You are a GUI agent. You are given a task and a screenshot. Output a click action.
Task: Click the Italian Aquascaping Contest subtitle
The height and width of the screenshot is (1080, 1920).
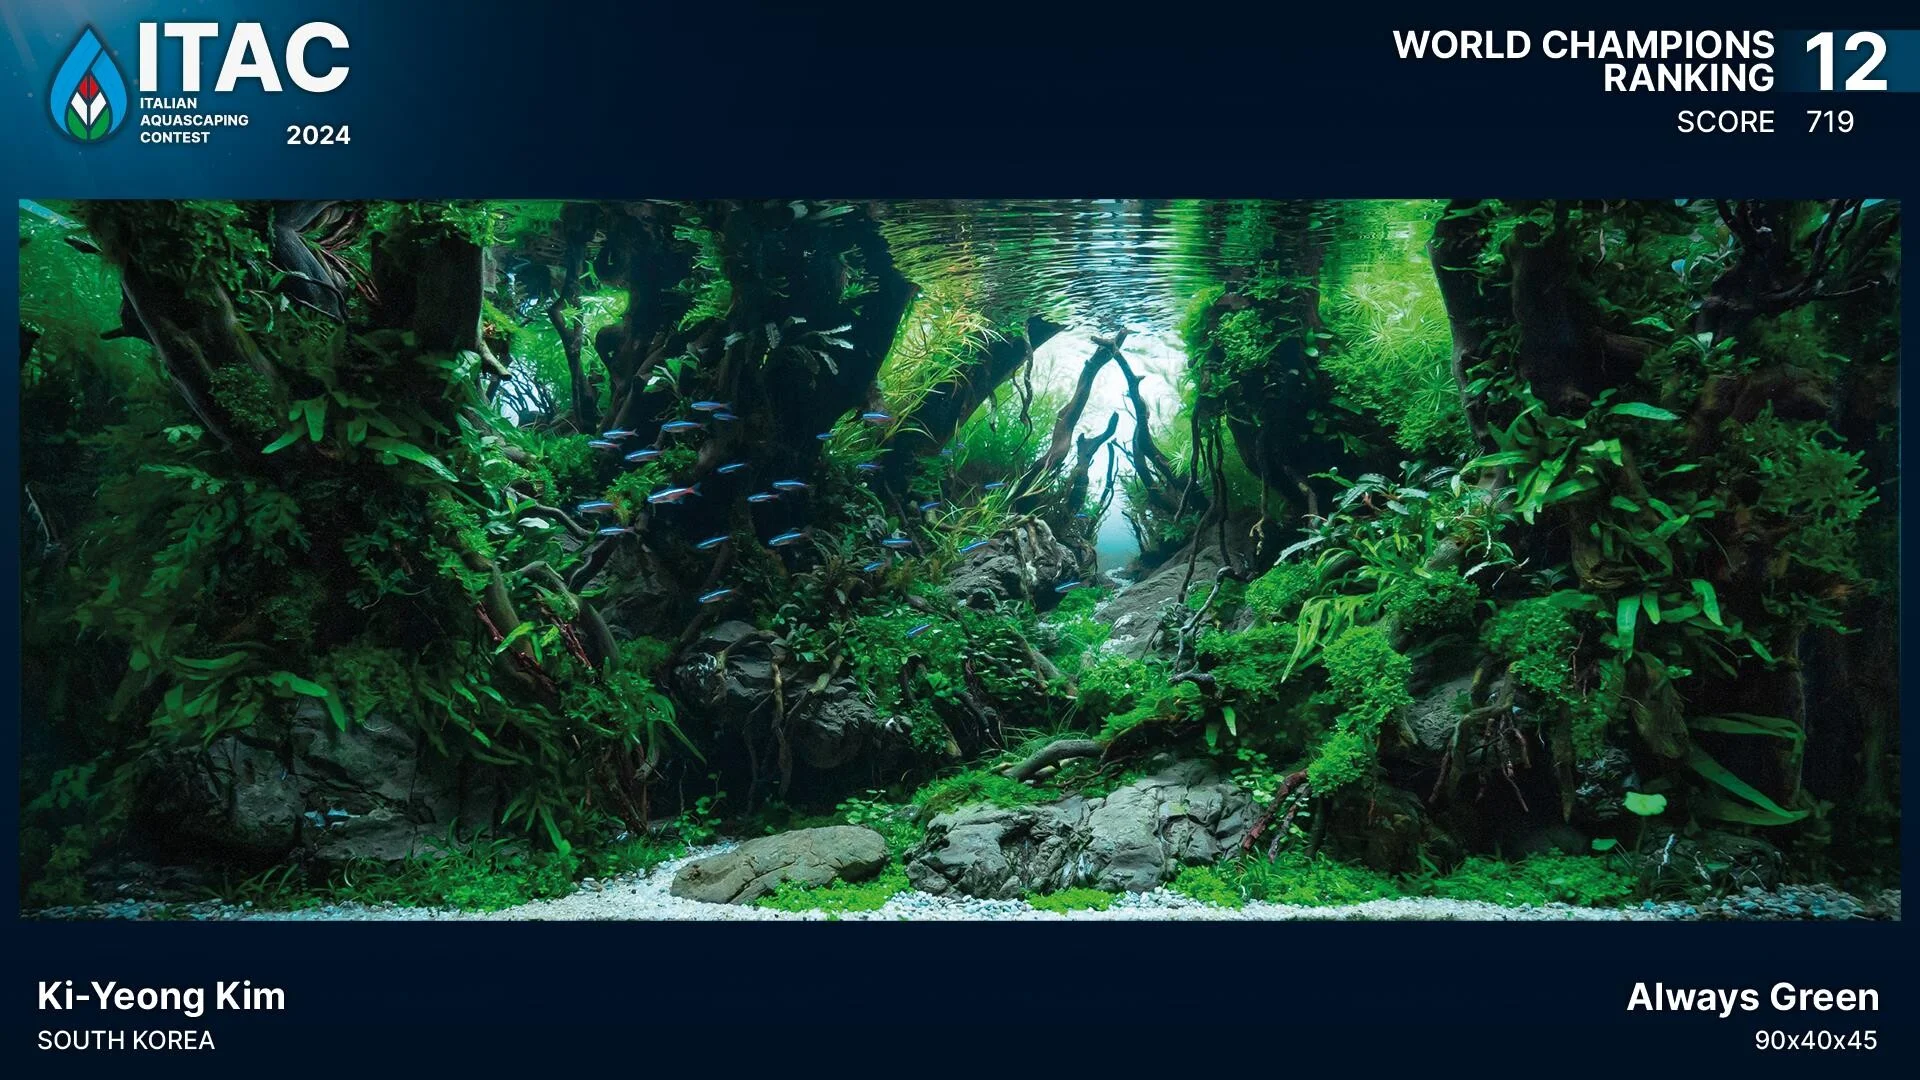193,120
